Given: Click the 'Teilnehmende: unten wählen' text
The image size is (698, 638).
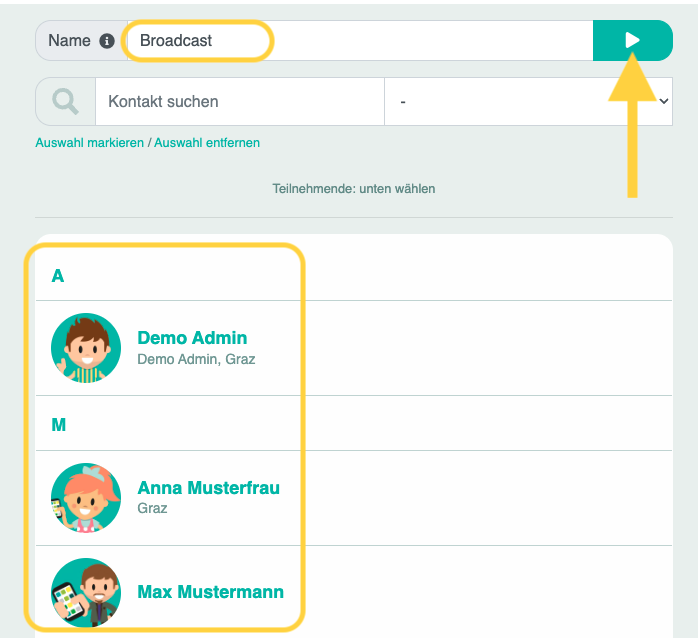Looking at the screenshot, I should pyautogui.click(x=354, y=189).
